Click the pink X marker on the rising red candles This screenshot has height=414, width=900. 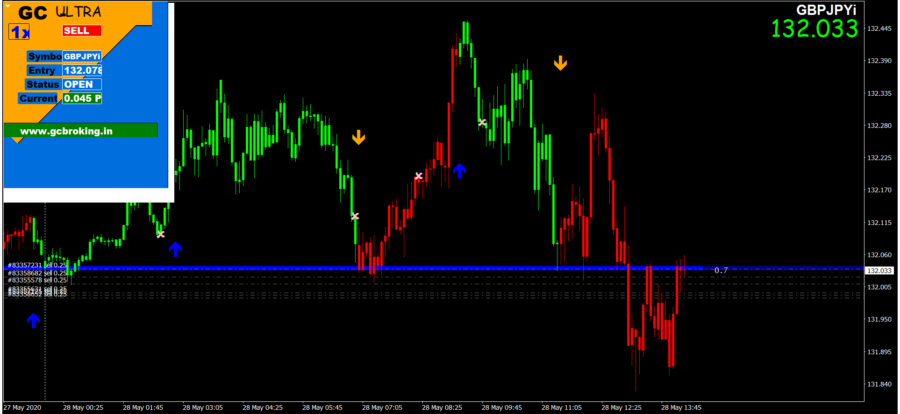point(419,177)
